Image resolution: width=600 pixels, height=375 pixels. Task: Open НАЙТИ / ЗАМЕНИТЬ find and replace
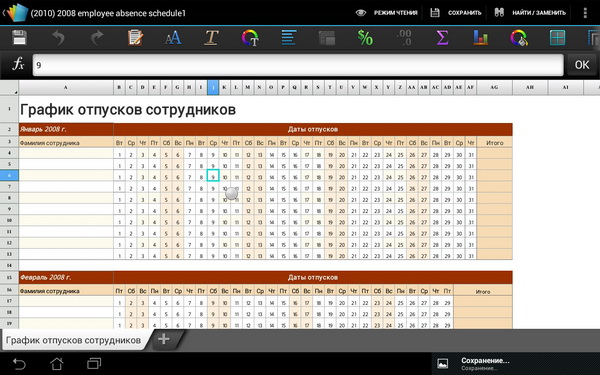[x=530, y=13]
